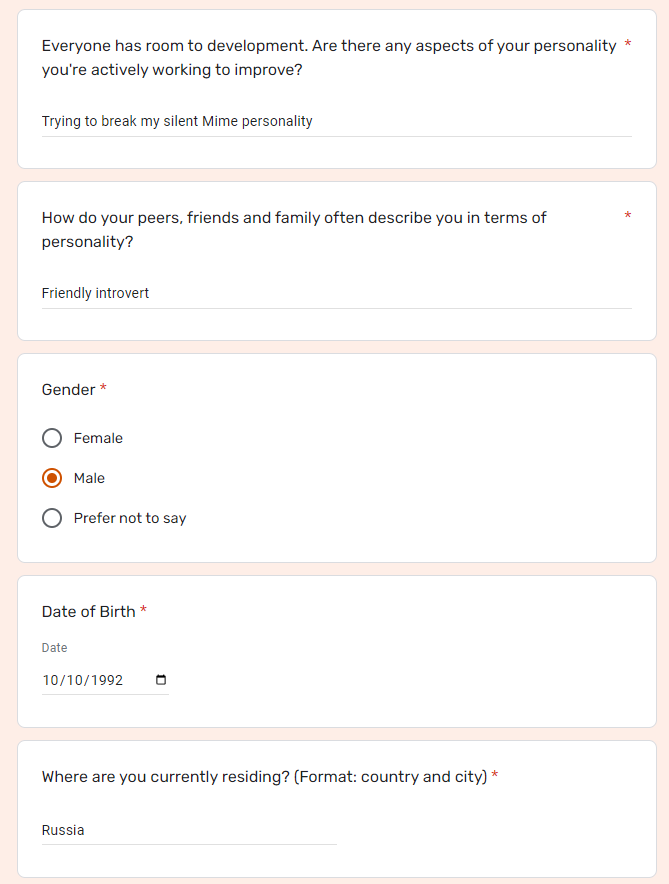Click the 'Male' option label text

tap(89, 478)
